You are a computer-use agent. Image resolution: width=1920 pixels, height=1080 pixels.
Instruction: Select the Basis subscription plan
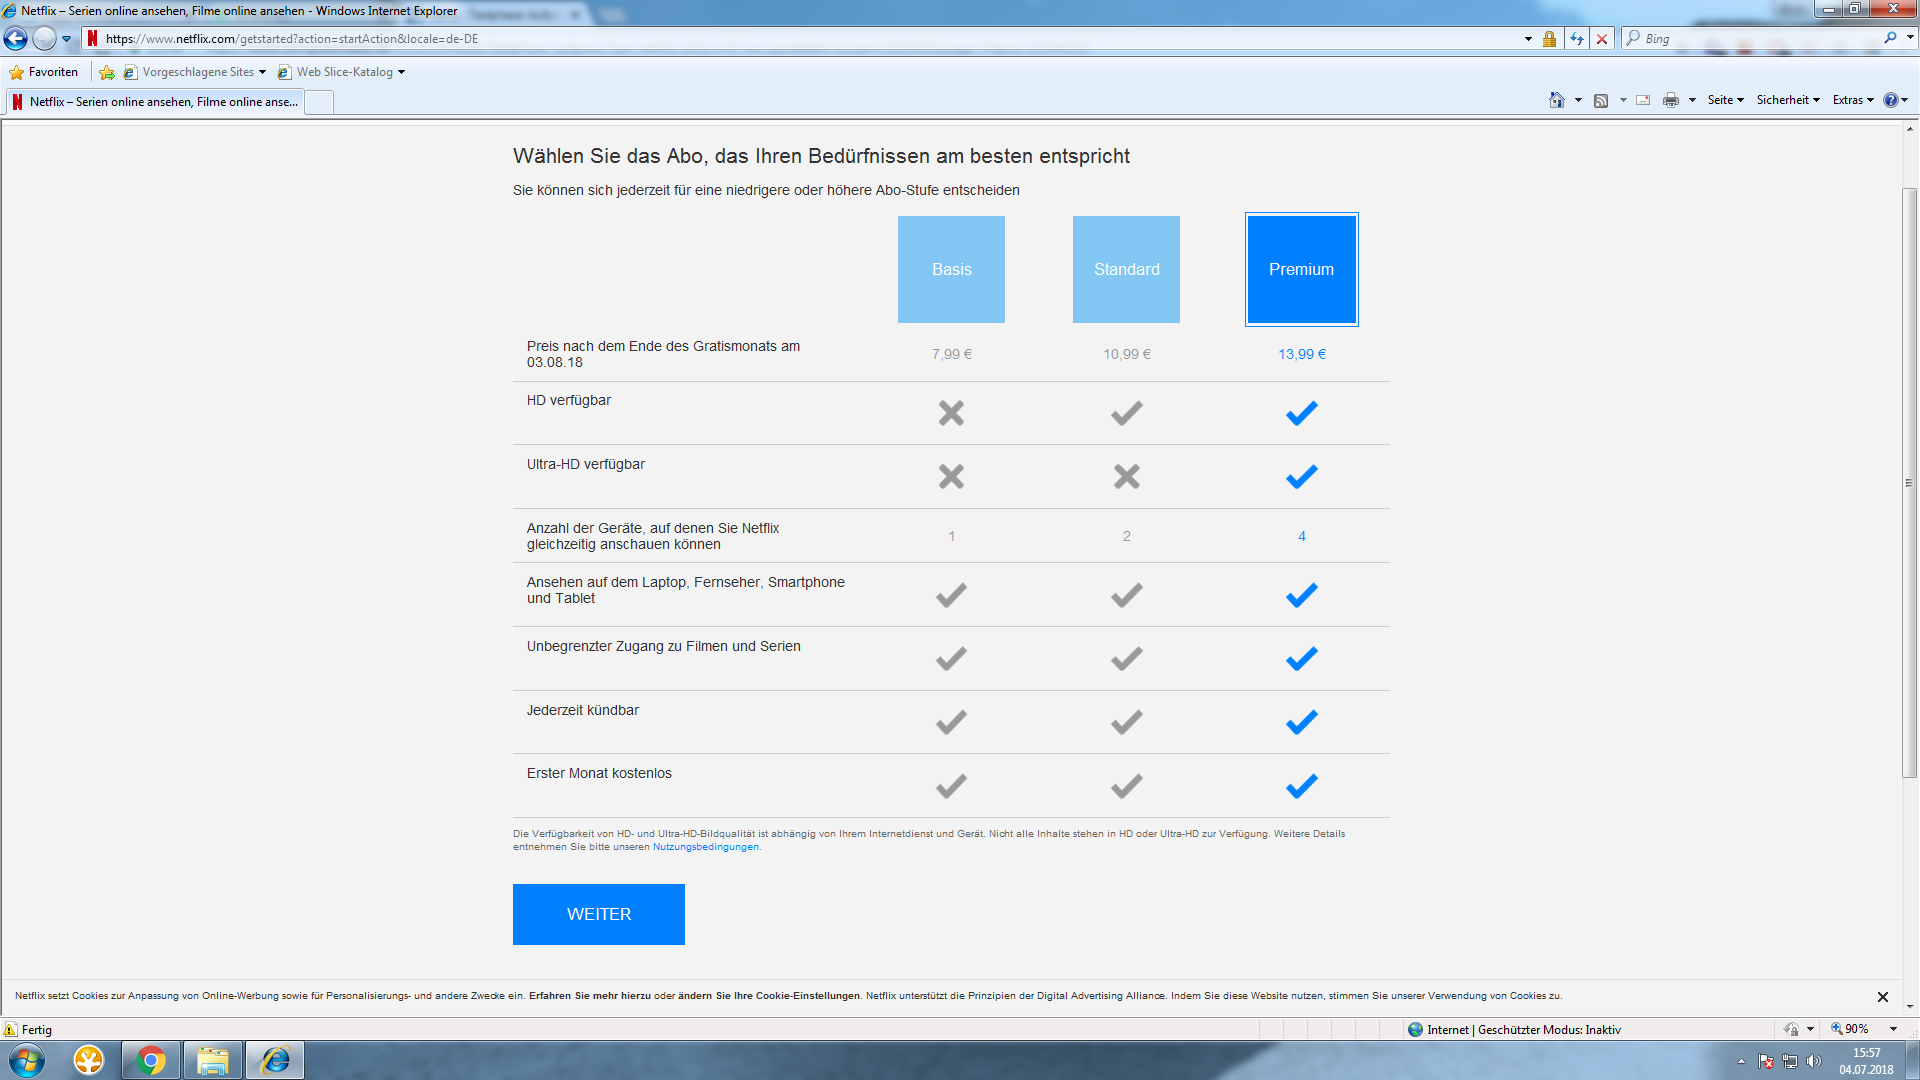pyautogui.click(x=951, y=268)
